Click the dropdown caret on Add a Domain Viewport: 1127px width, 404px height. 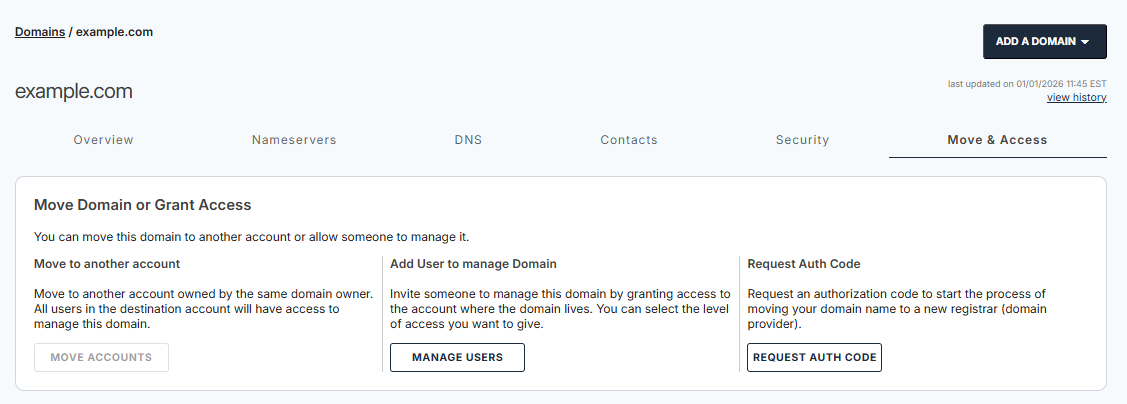(1085, 42)
